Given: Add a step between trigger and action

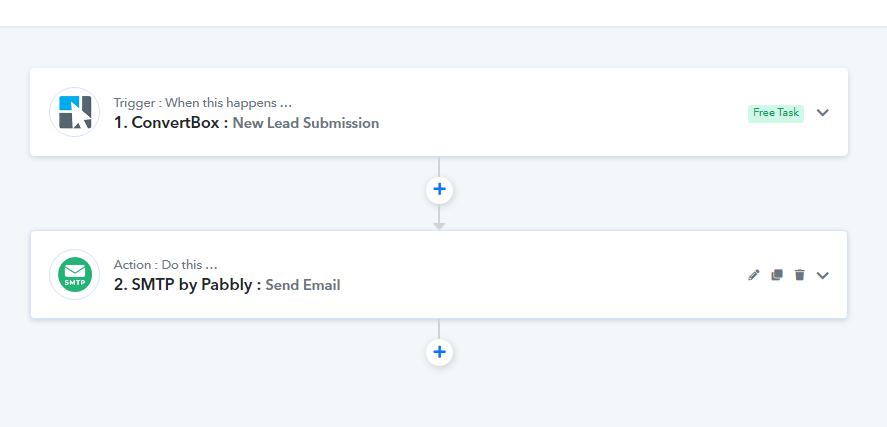Looking at the screenshot, I should click(x=440, y=189).
